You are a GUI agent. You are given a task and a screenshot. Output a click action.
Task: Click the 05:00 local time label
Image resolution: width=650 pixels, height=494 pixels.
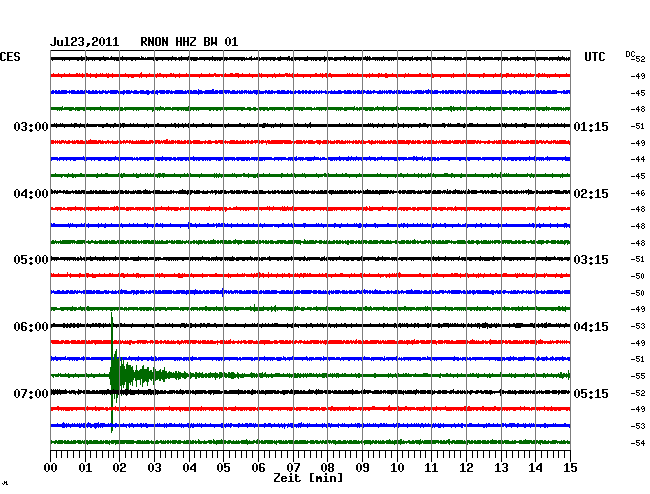point(31,260)
